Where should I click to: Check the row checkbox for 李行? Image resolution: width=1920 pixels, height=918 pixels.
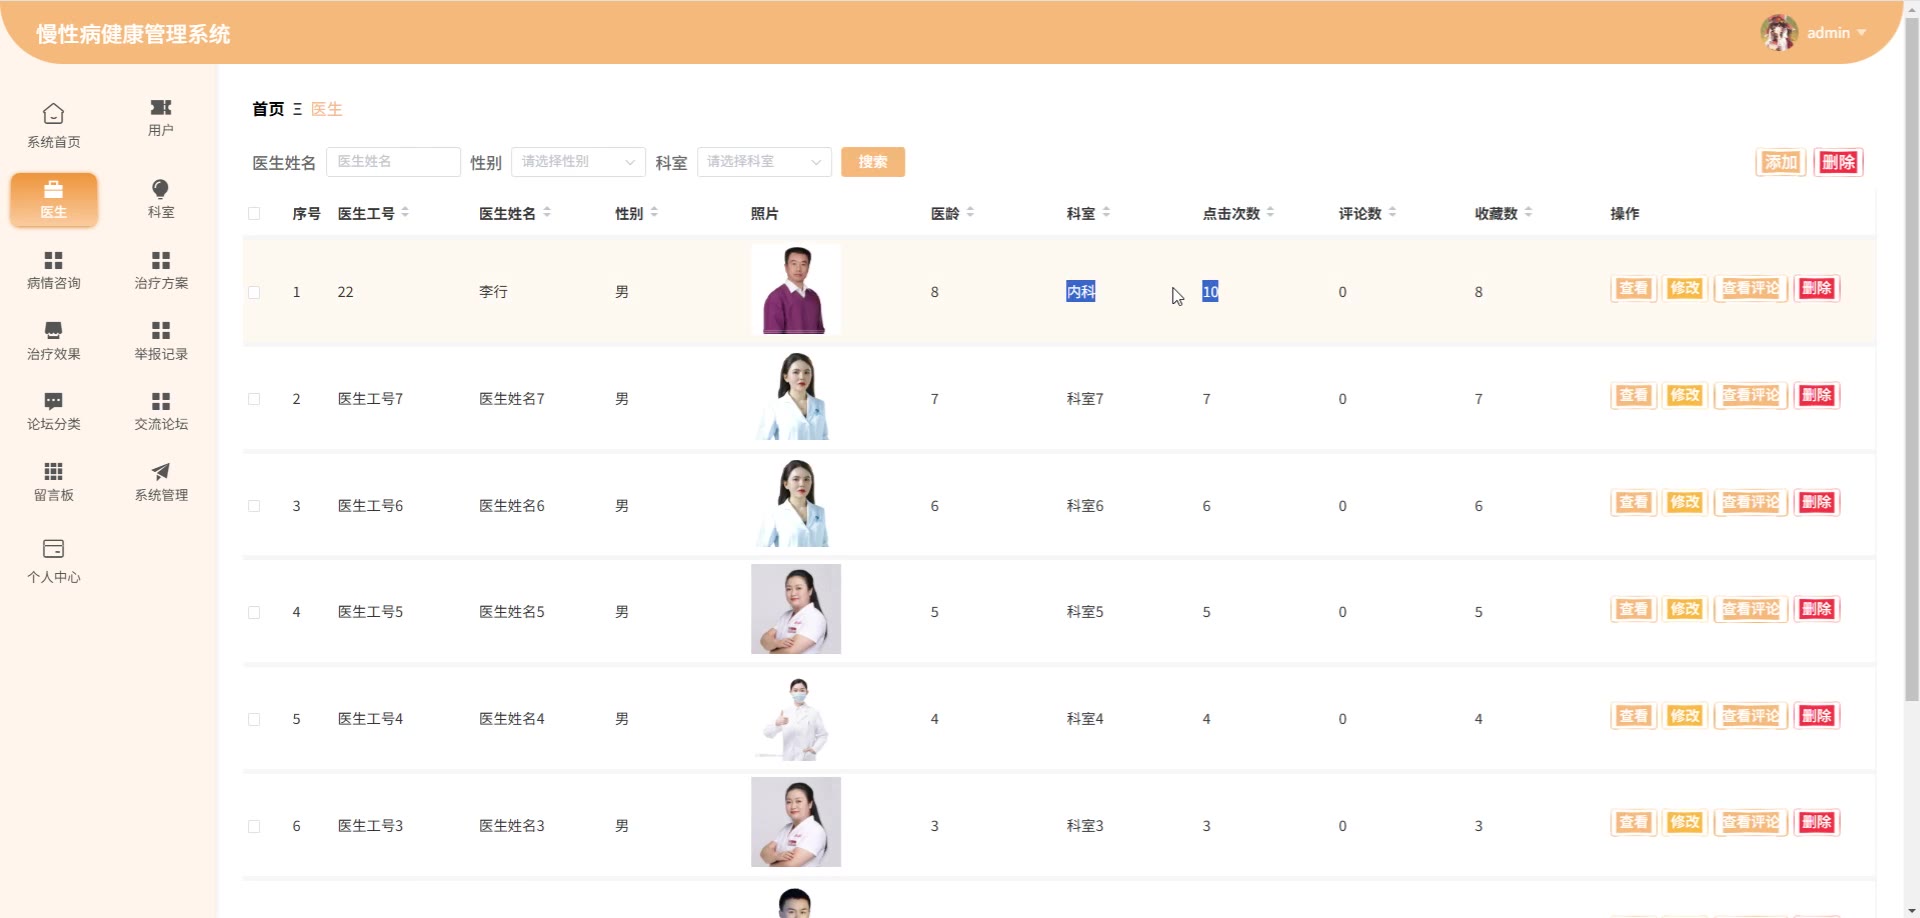pyautogui.click(x=254, y=293)
